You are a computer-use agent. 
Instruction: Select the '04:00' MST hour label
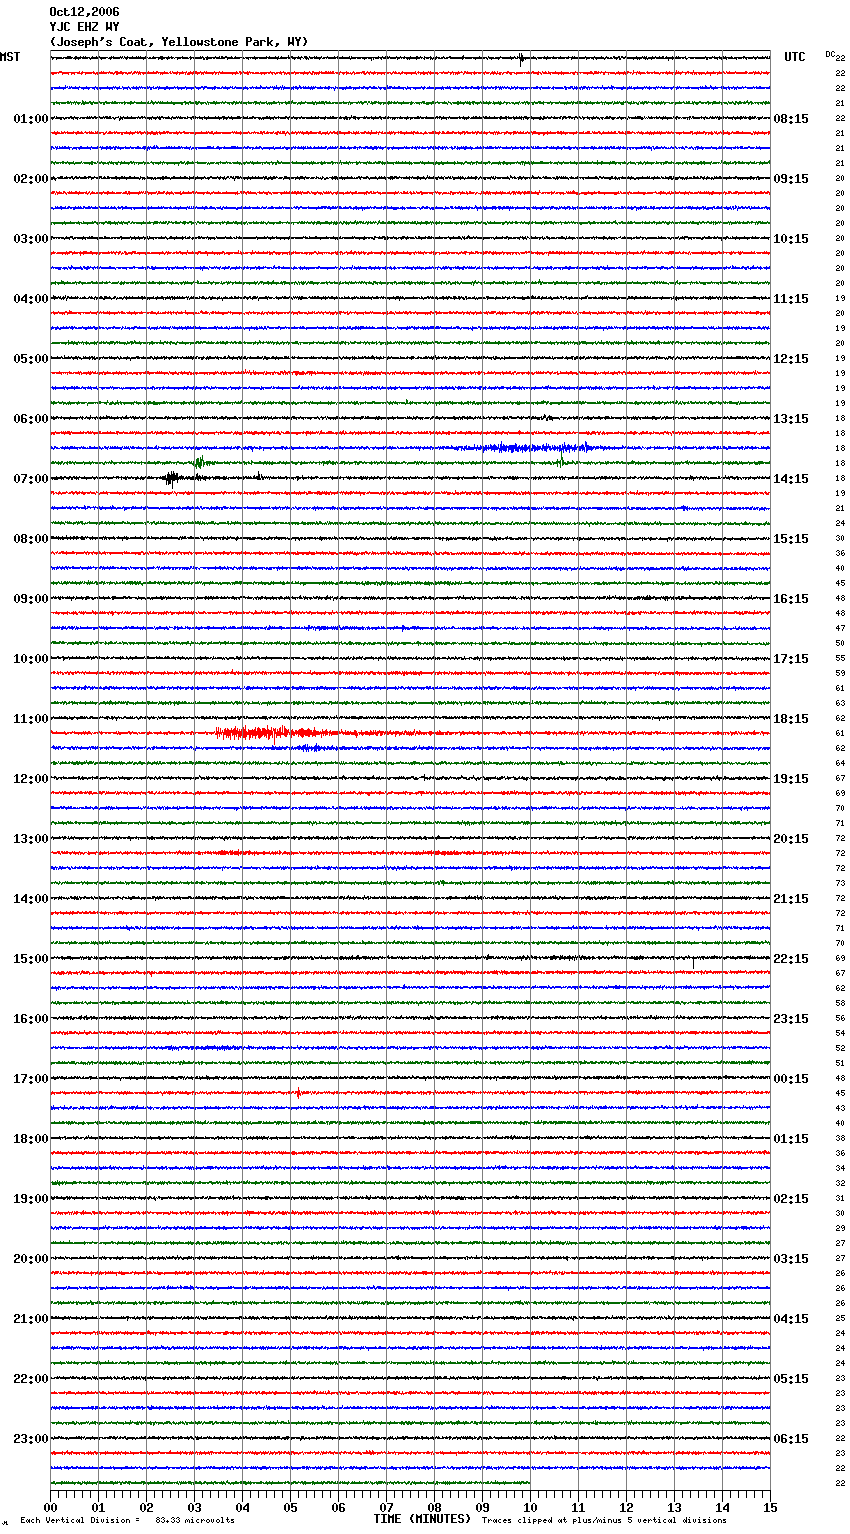point(31,299)
